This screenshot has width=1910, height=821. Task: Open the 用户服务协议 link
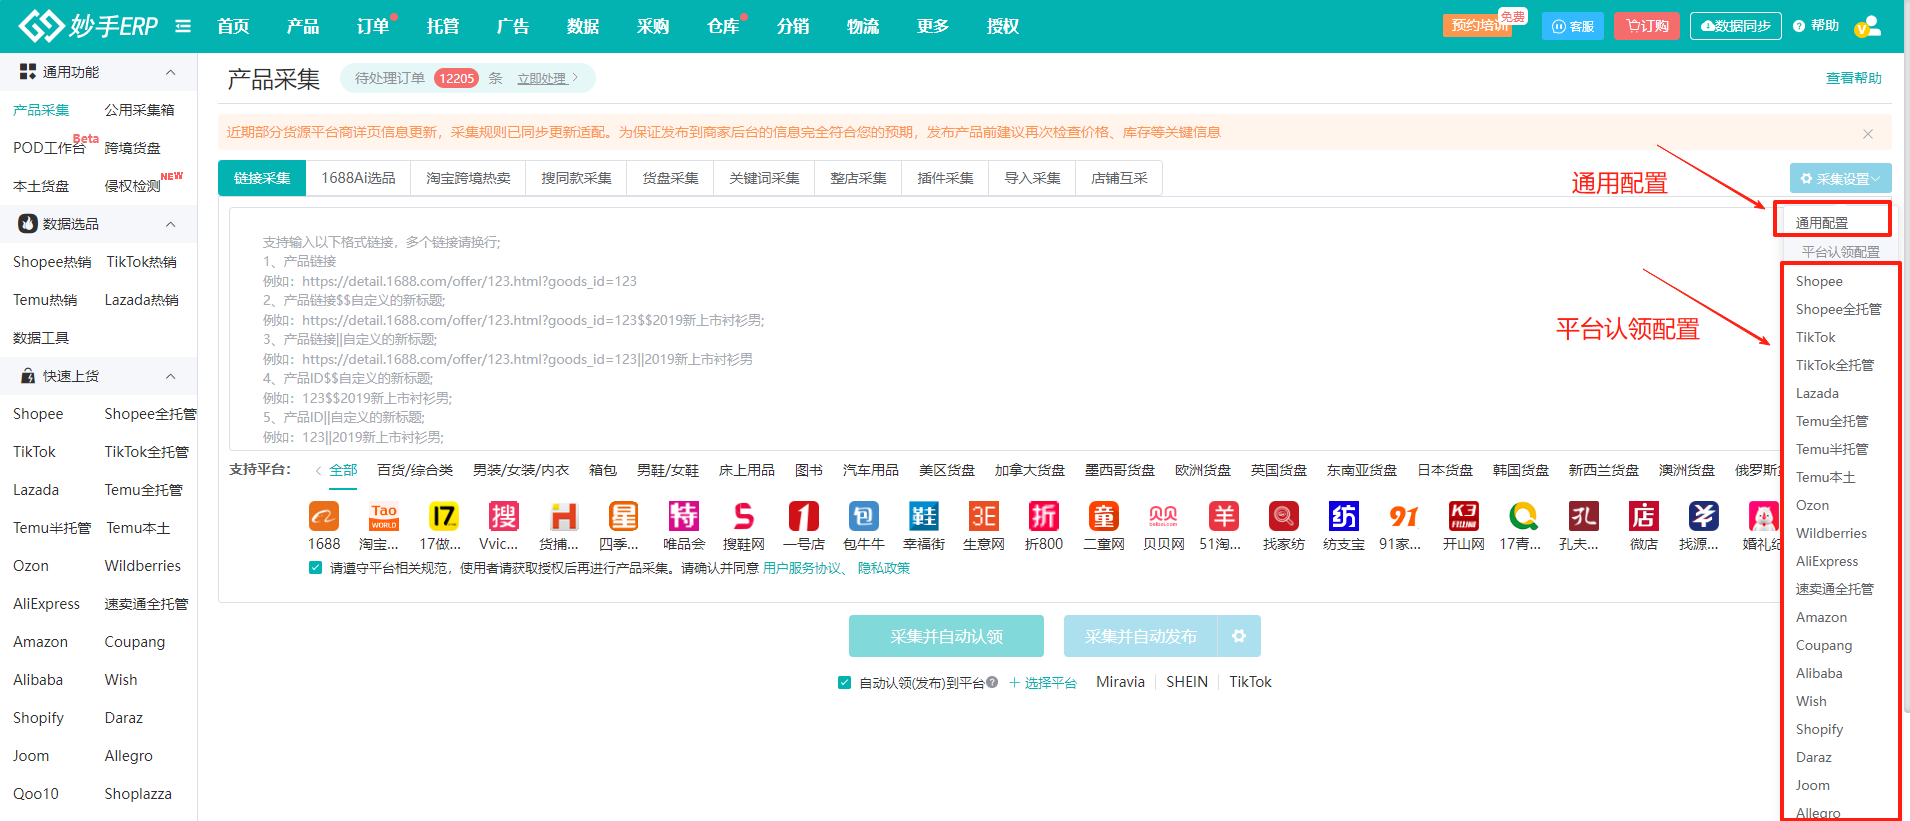pyautogui.click(x=801, y=568)
